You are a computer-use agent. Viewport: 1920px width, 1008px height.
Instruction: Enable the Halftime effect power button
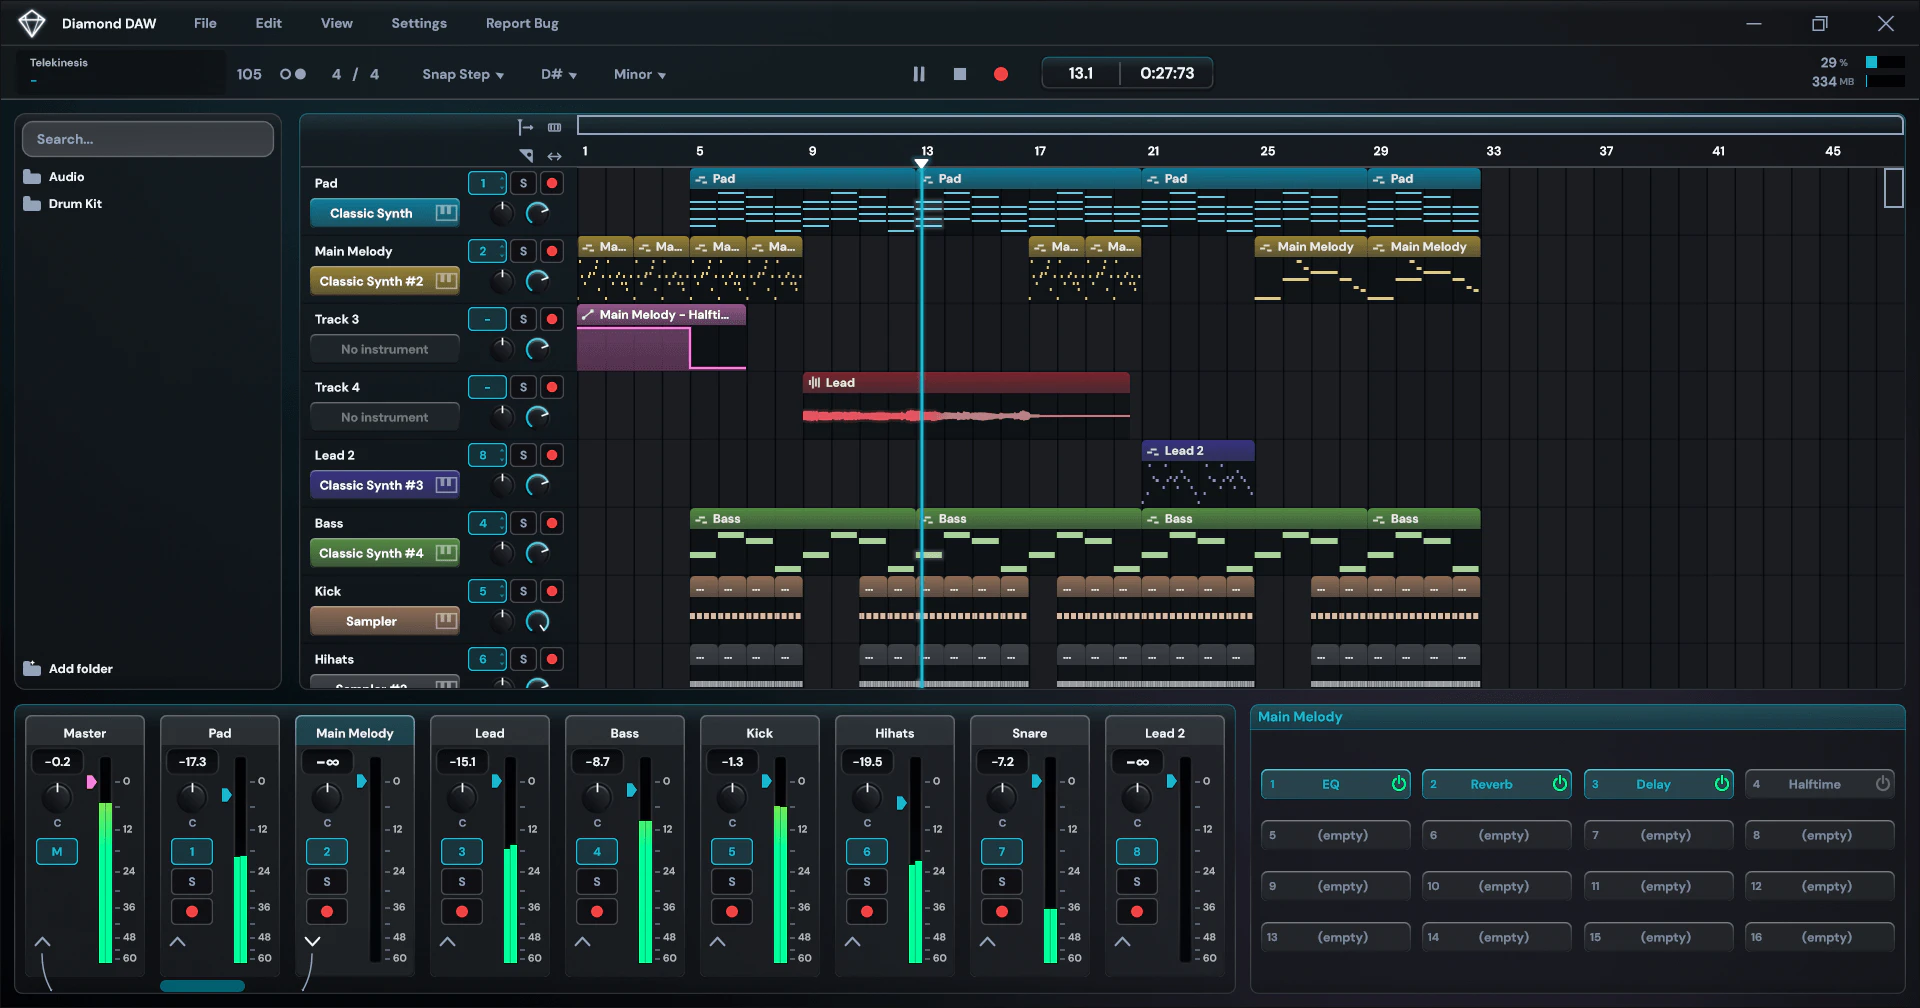pos(1883,784)
